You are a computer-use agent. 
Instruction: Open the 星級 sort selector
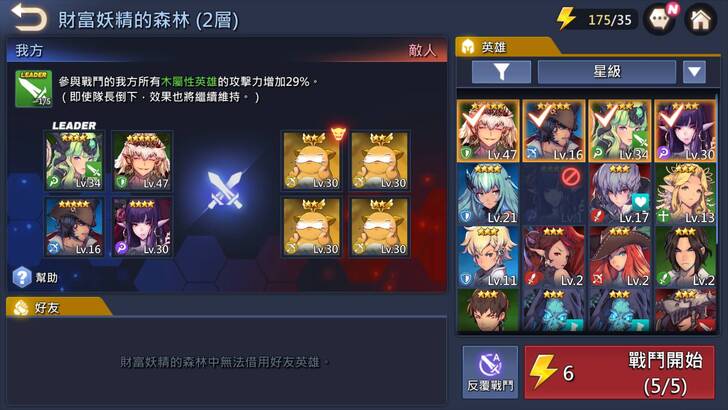(607, 72)
